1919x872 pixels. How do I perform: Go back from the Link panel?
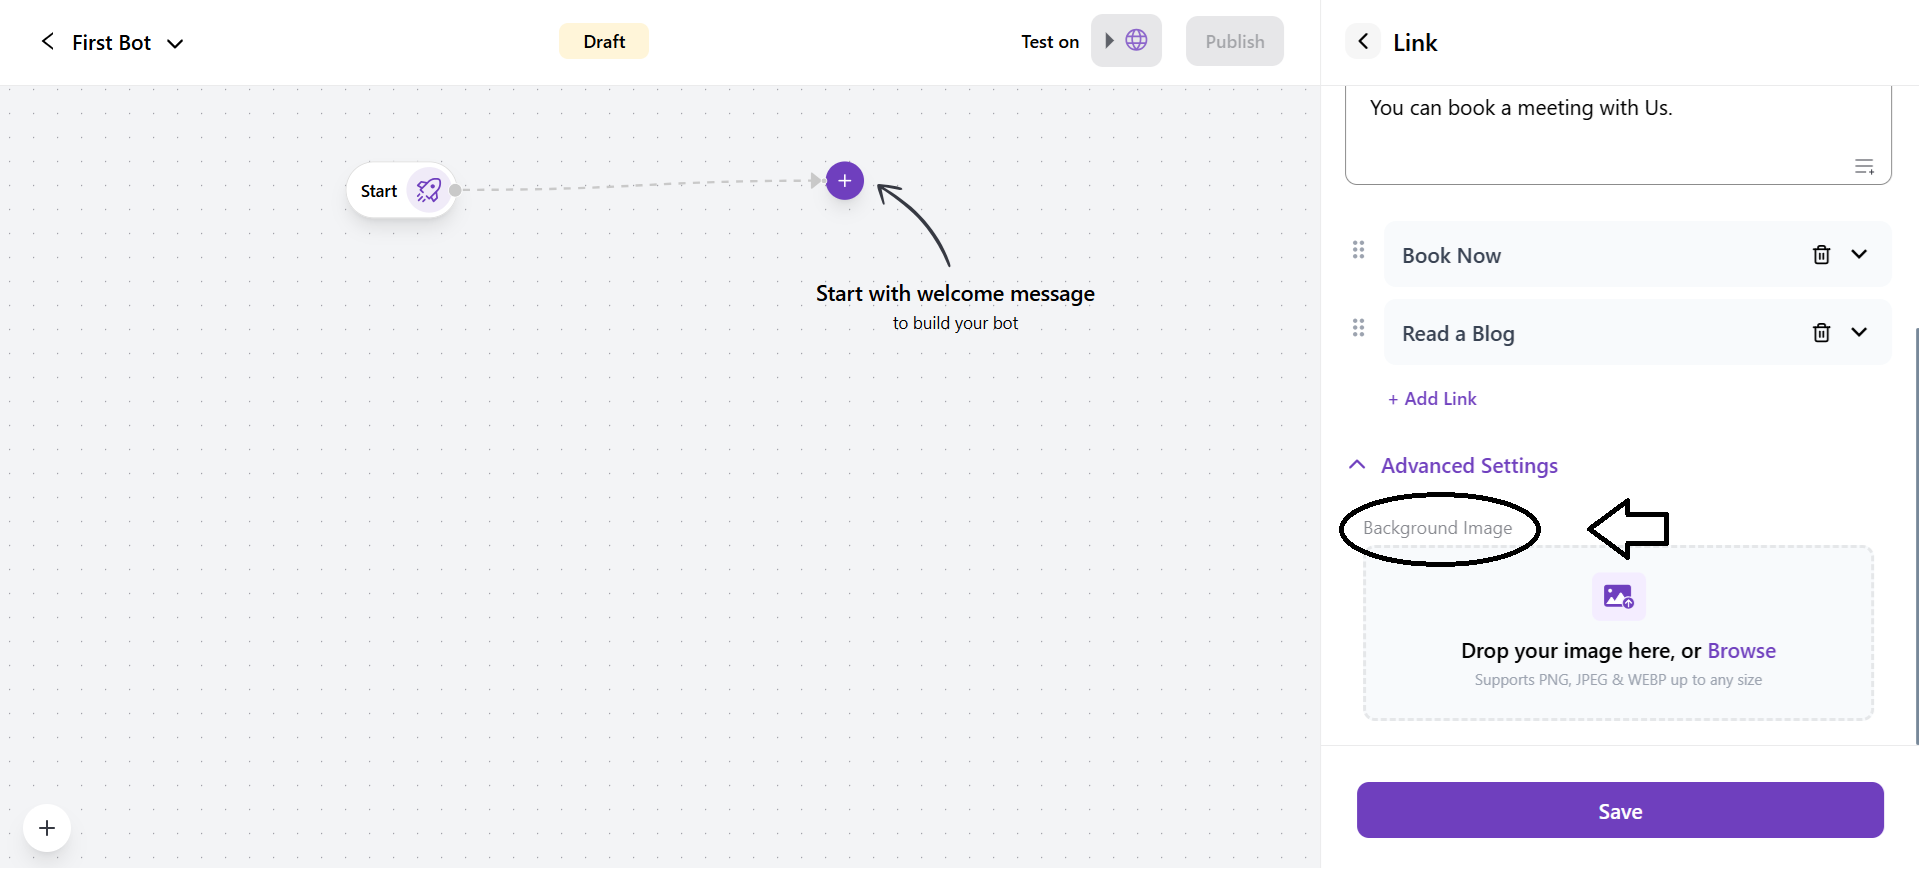tap(1362, 42)
